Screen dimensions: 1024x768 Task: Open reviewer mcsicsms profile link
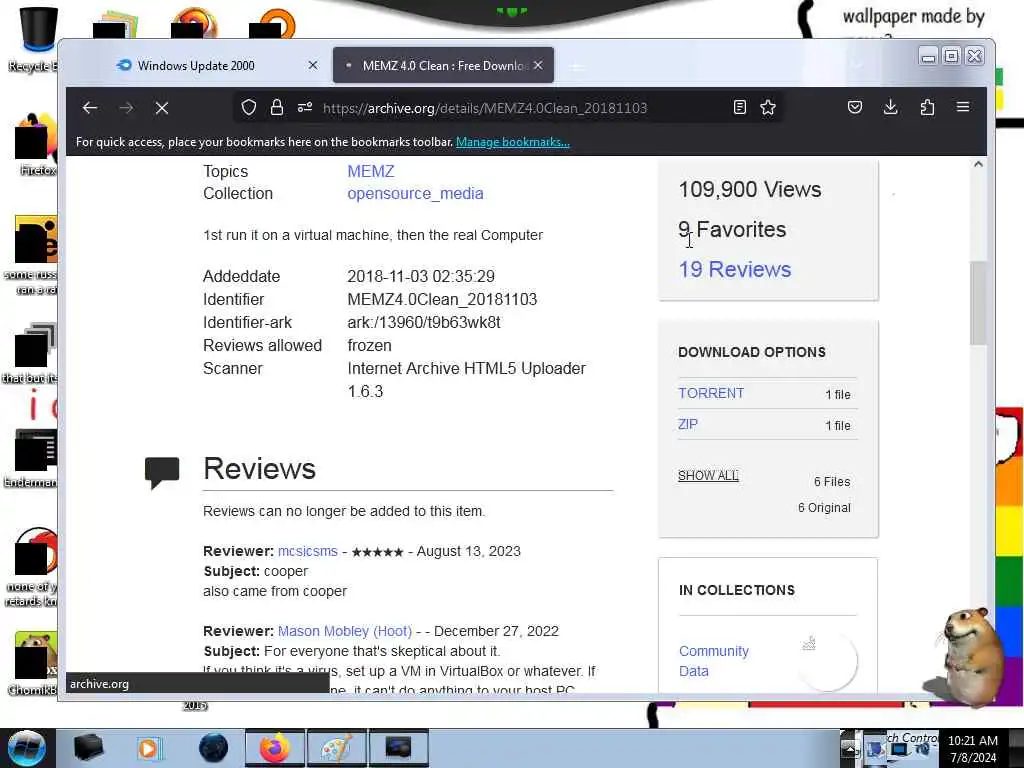click(x=308, y=551)
